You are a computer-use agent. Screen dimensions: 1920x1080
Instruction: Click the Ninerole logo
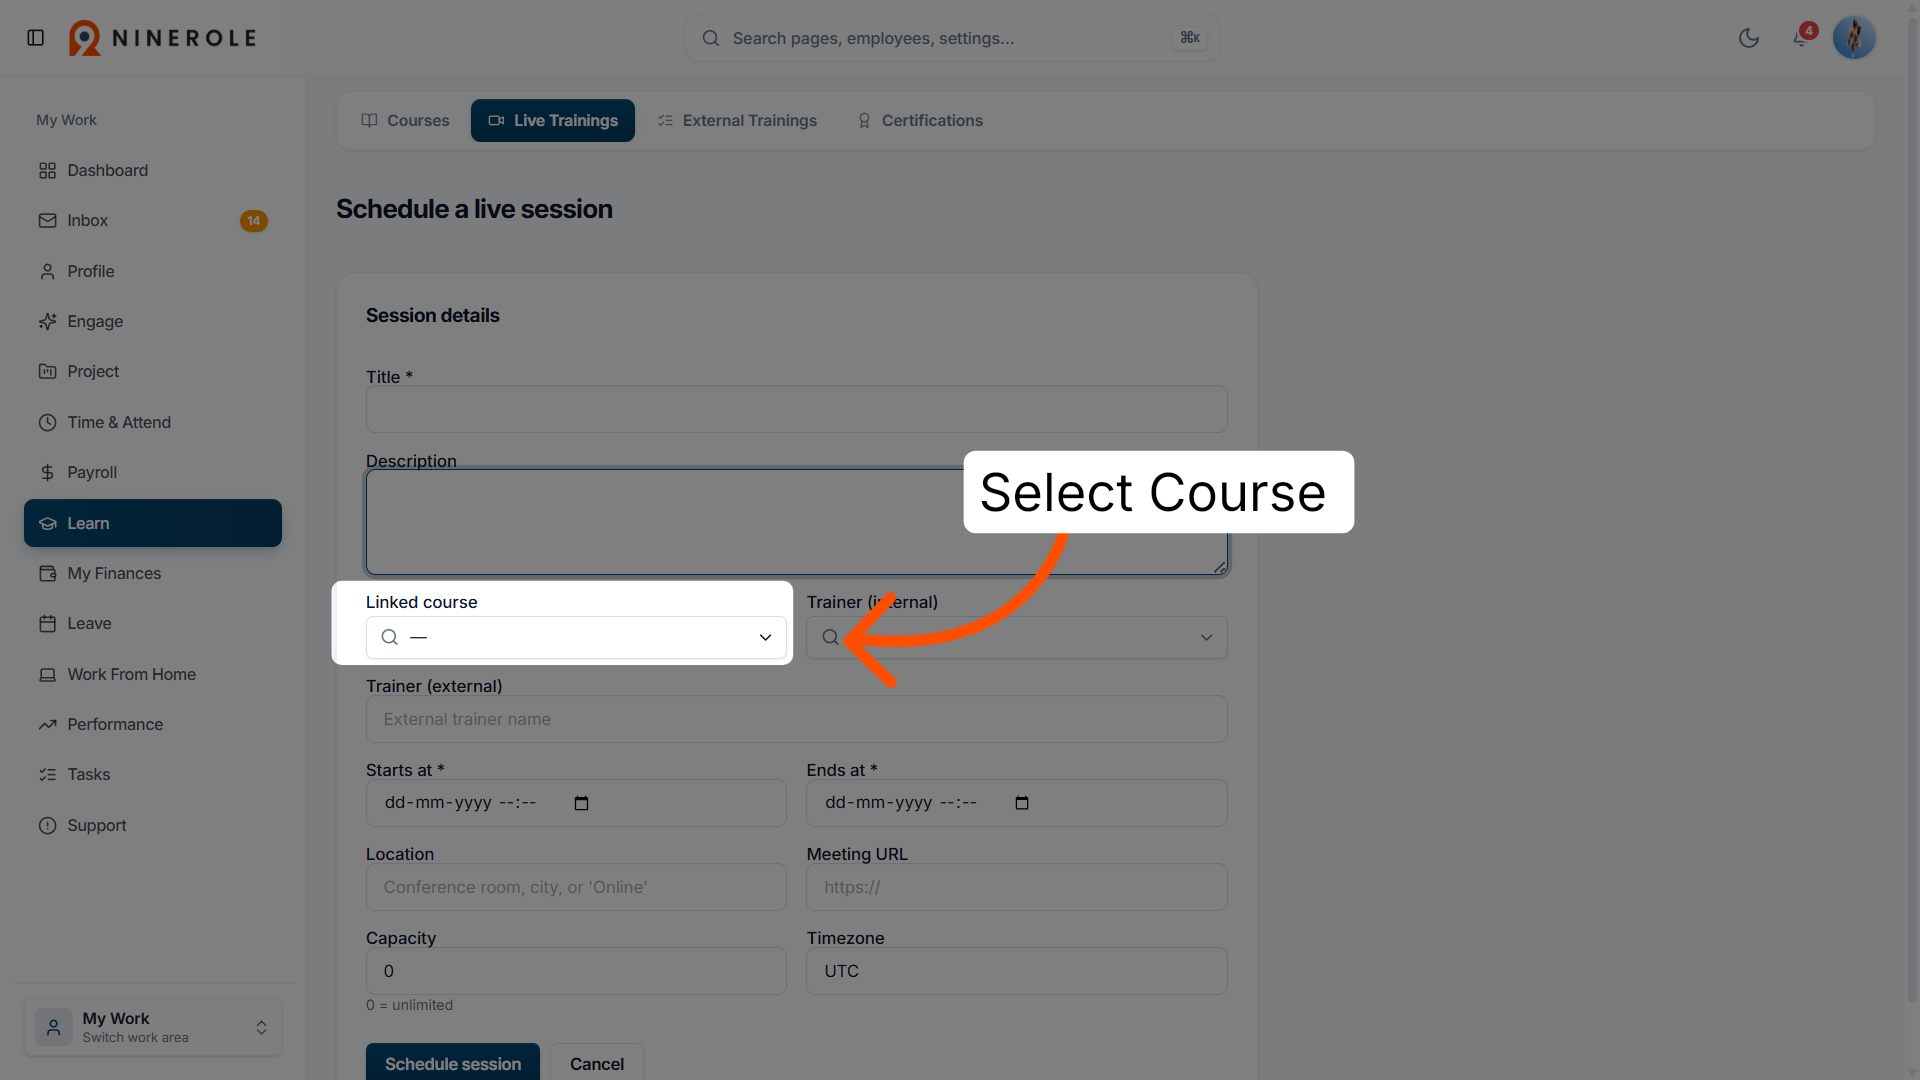pos(163,38)
